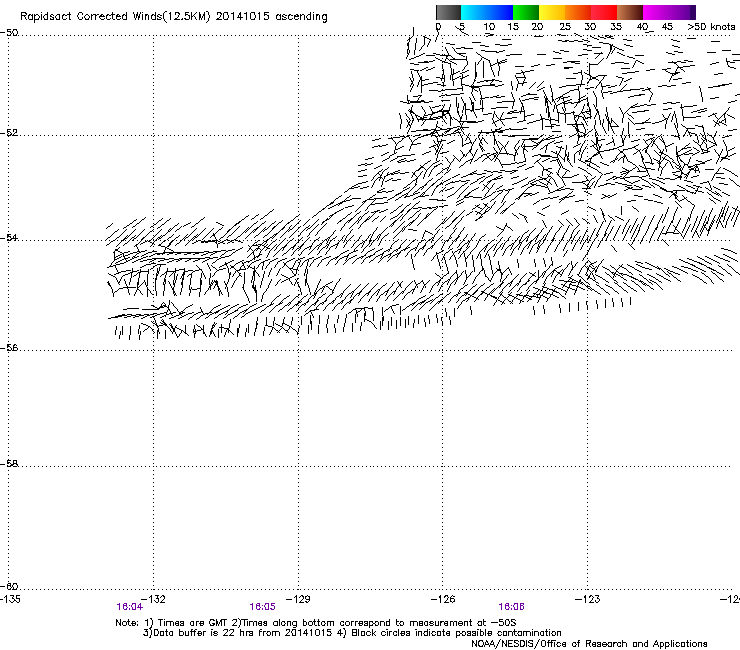The width and height of the screenshot is (740, 650).
Task: Click the latitude label '-58'
Action: coord(9,464)
